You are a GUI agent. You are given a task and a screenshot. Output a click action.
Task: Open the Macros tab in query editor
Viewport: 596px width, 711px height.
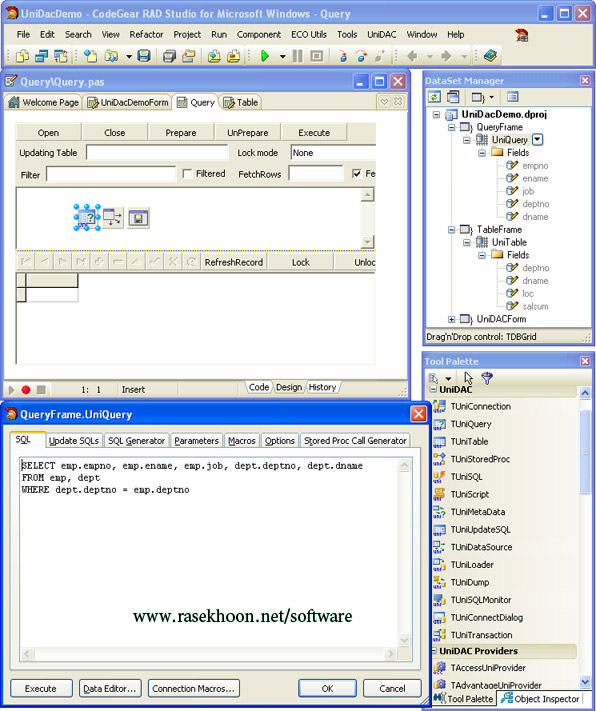coord(242,441)
